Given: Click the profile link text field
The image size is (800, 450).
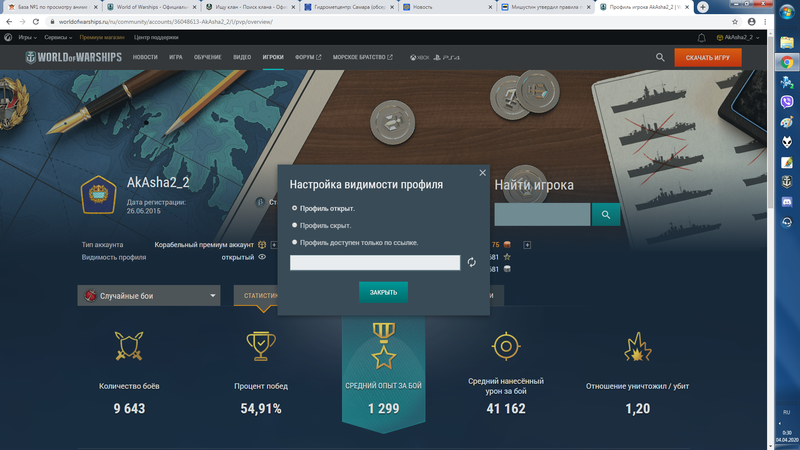Looking at the screenshot, I should click(375, 263).
